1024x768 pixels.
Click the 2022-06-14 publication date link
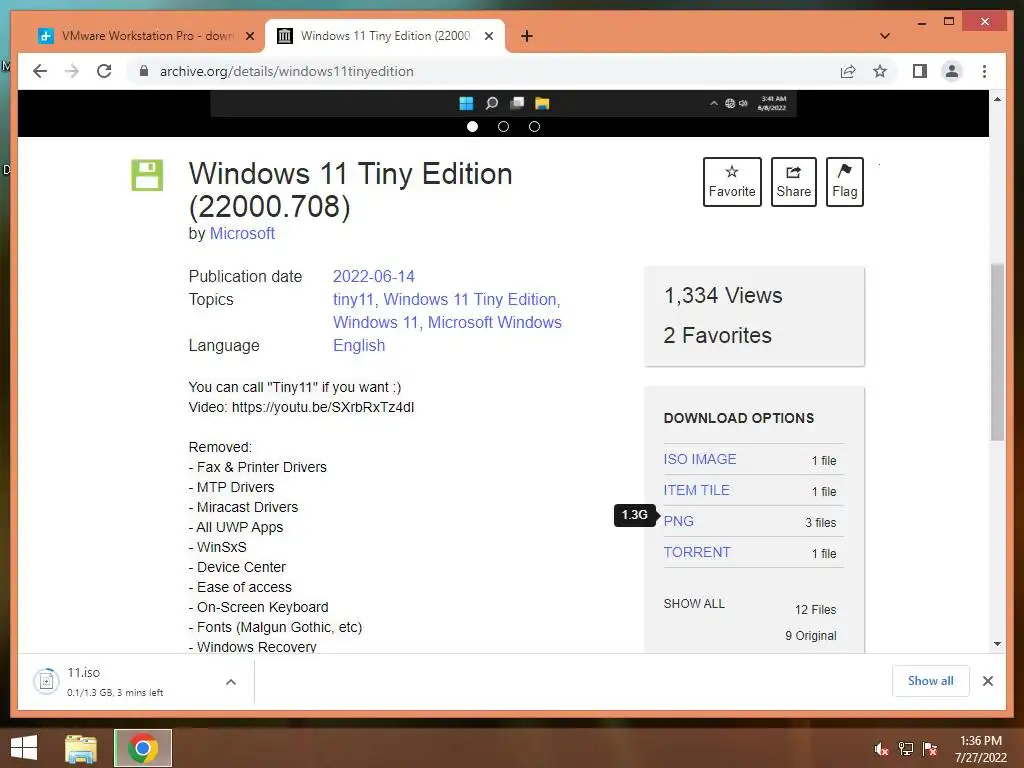coord(374,276)
